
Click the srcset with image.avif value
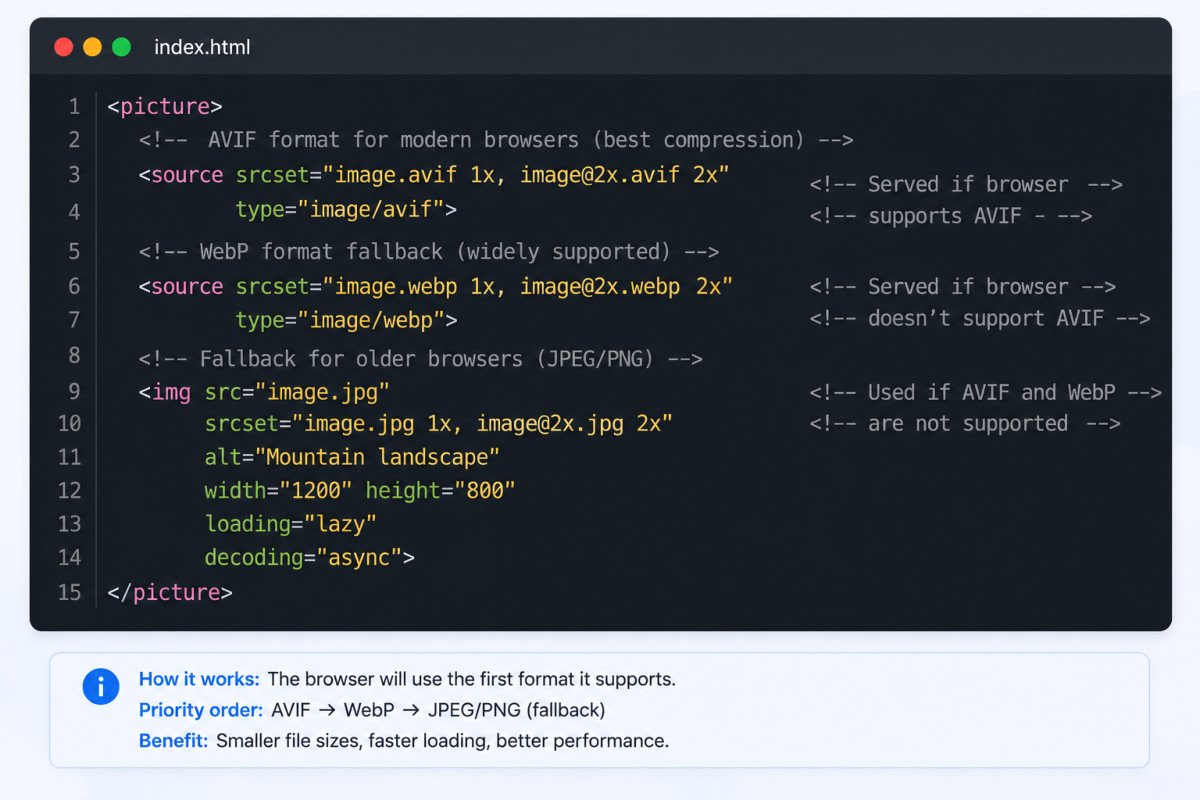[x=482, y=175]
